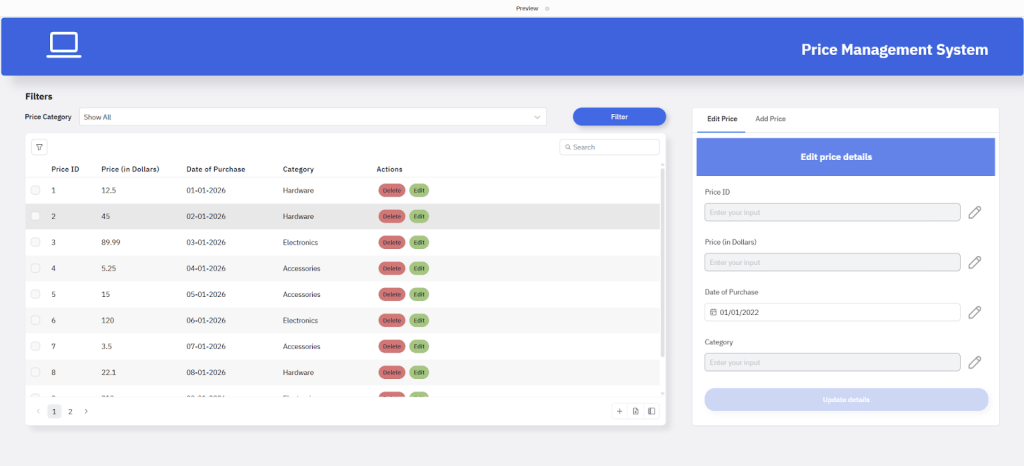Click the pencil icon beside Date of Purchase

click(974, 312)
